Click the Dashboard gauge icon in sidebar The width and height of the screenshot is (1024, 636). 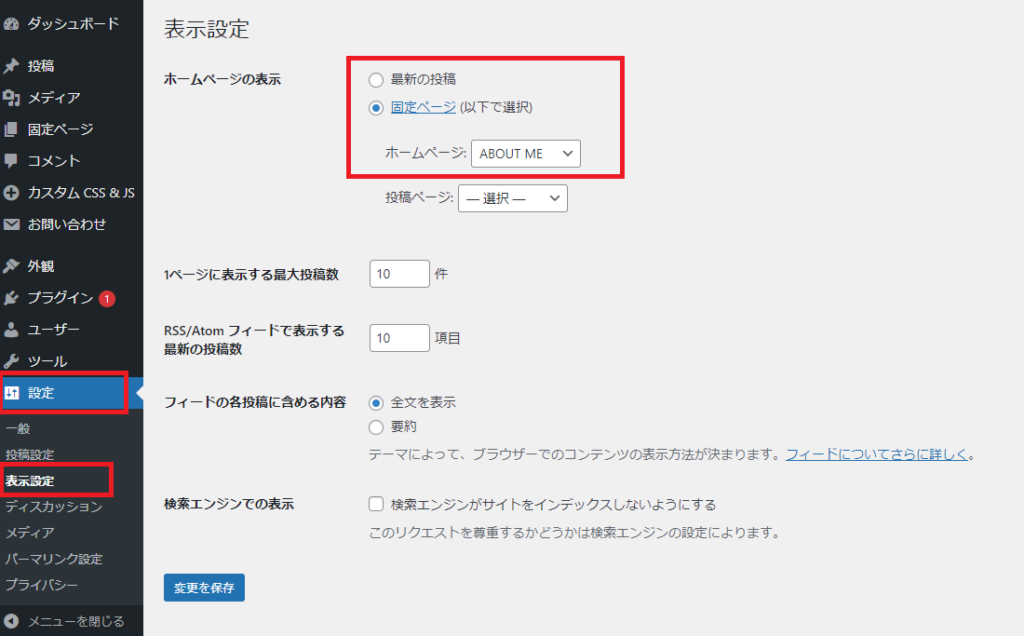[12, 23]
